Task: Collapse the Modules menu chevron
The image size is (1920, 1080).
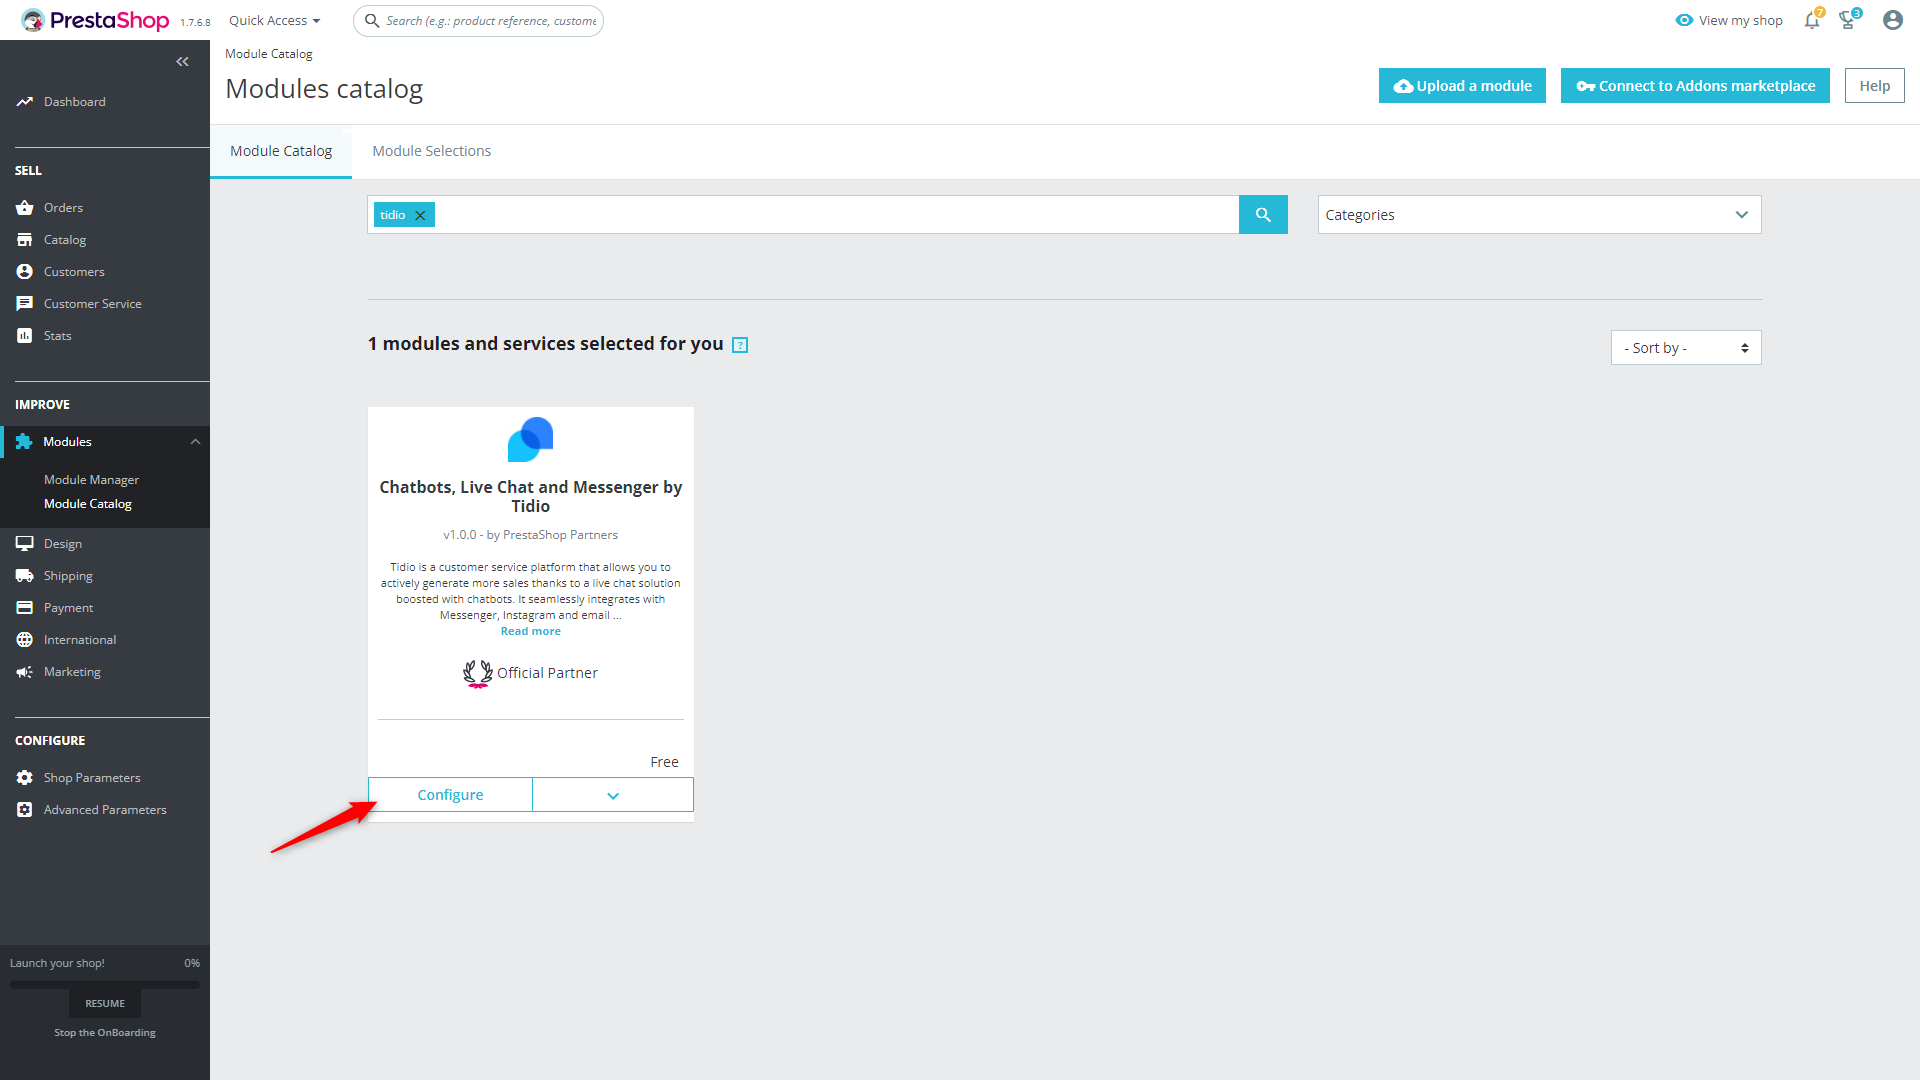Action: pos(196,442)
